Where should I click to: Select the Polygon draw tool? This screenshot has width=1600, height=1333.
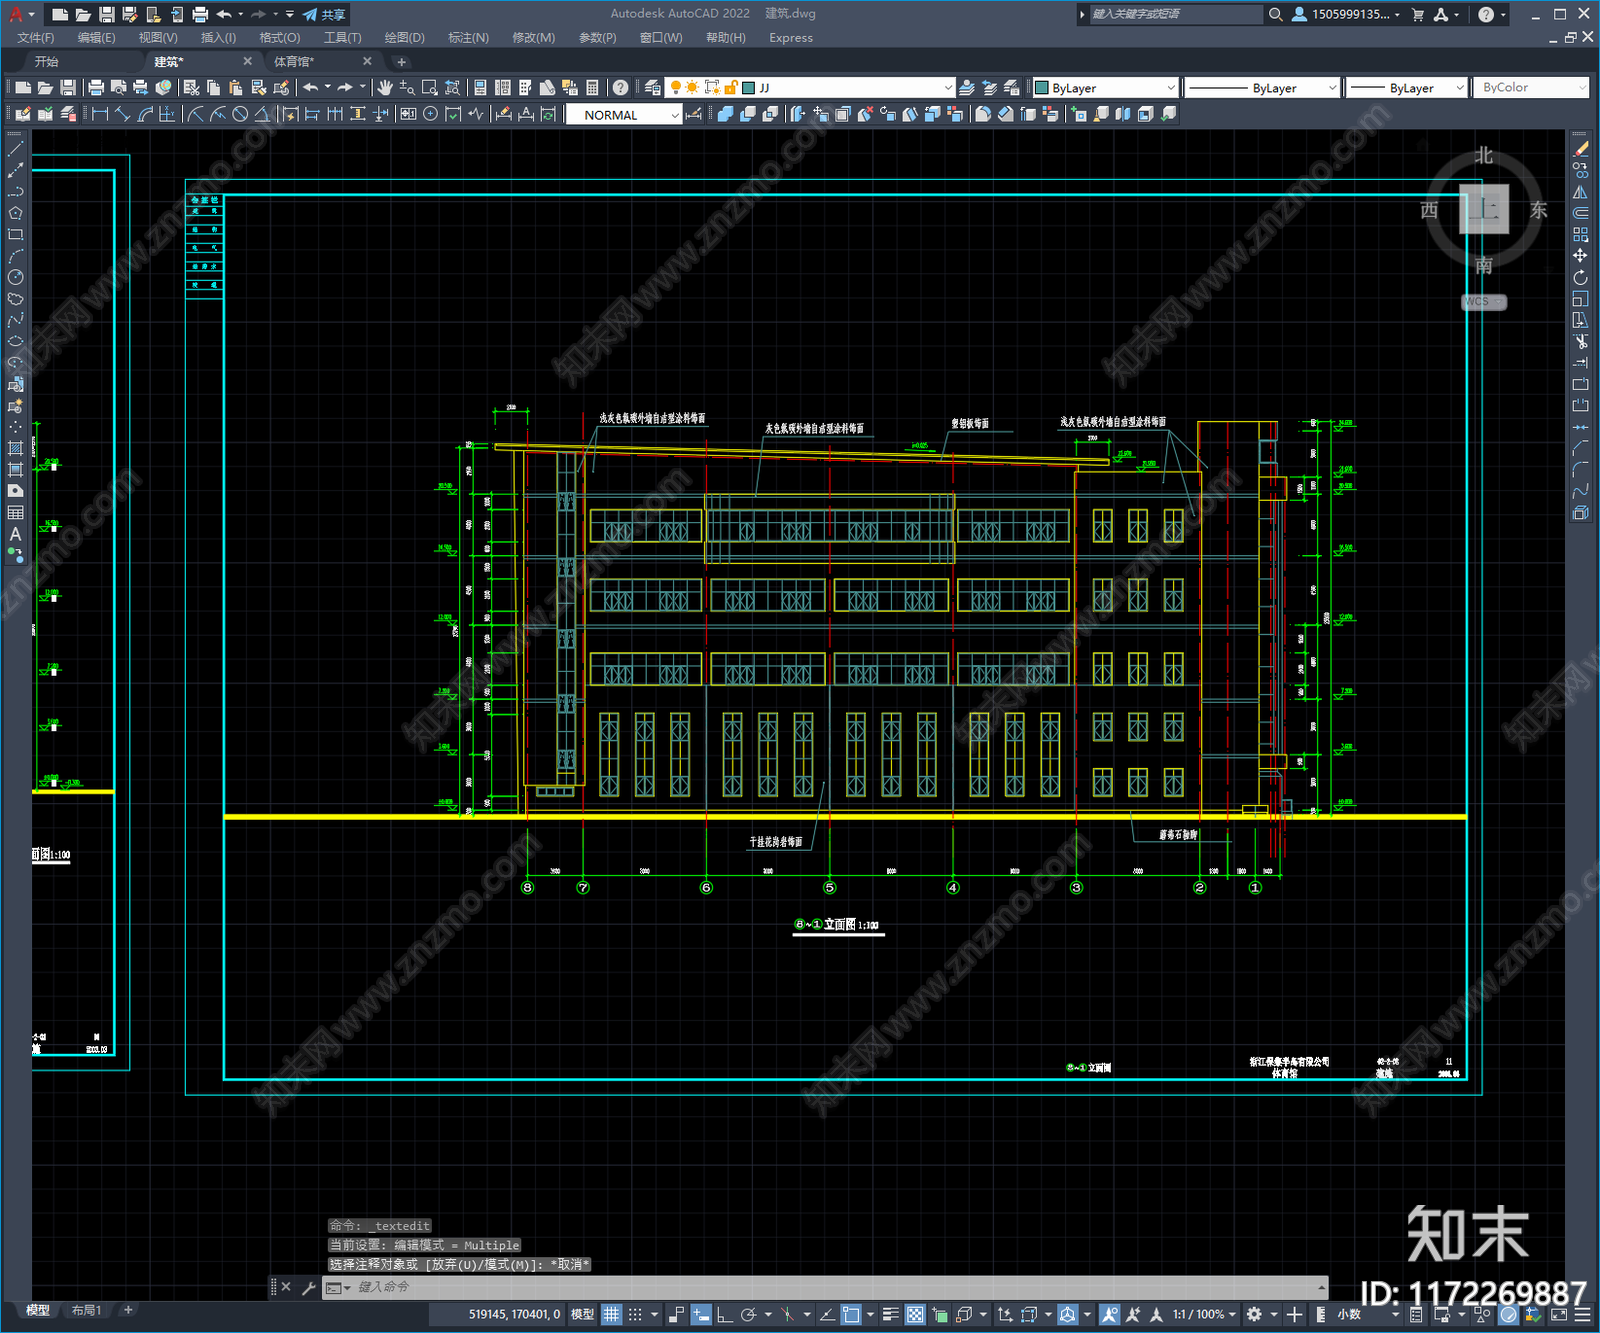point(15,213)
